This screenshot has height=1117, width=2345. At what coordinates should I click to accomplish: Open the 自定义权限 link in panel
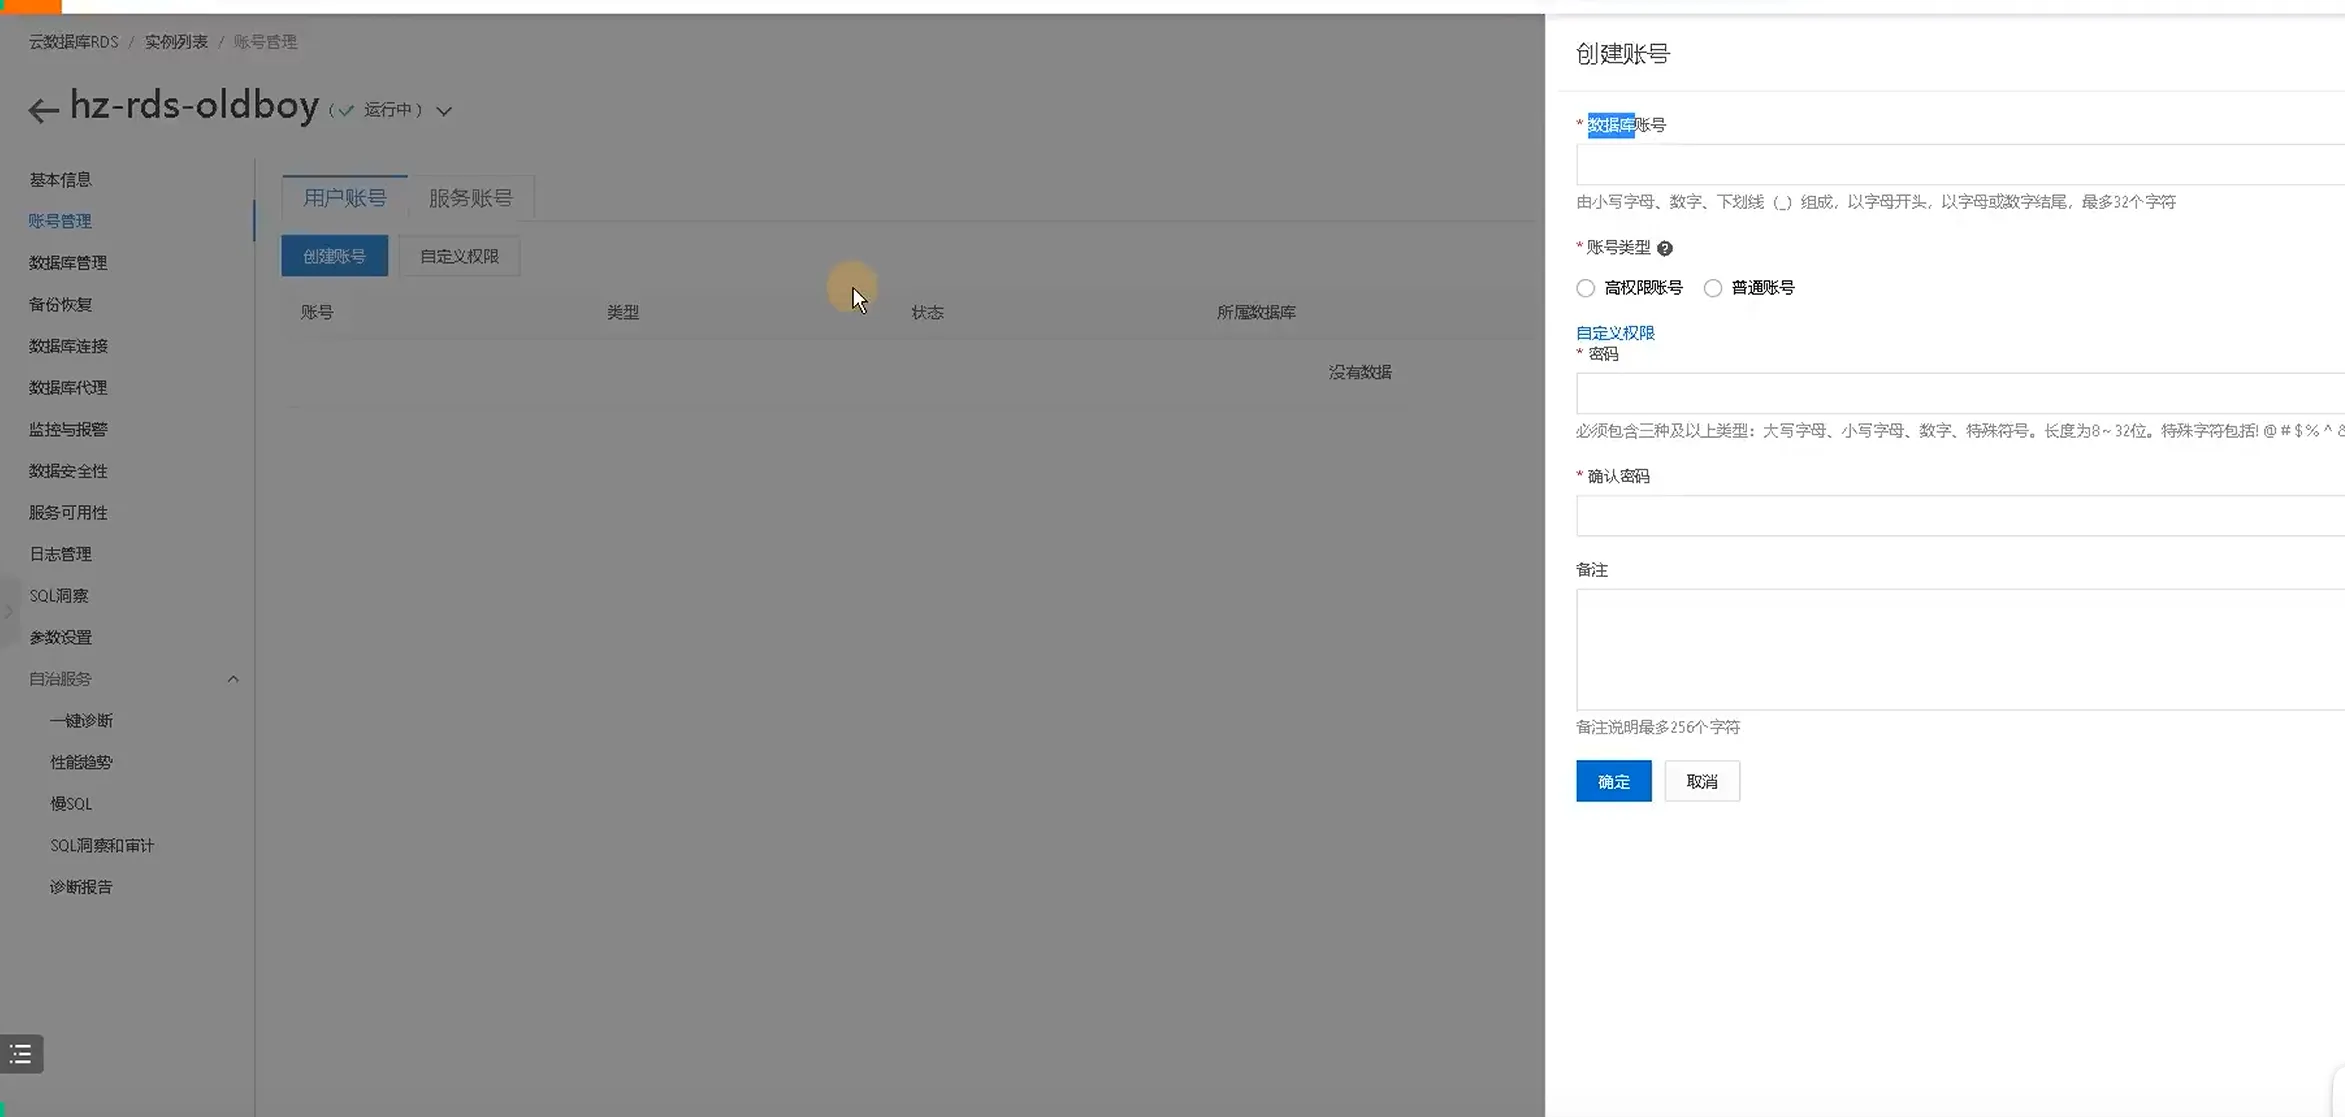pos(1615,333)
